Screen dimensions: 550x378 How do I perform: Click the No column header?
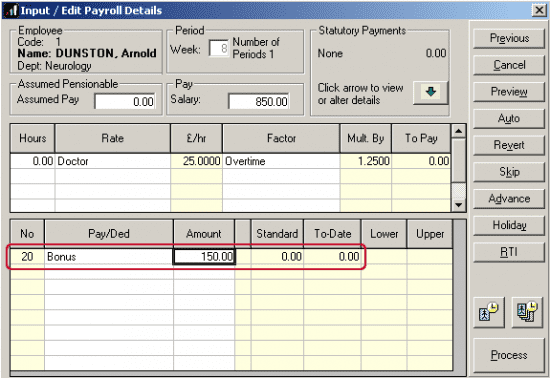click(x=27, y=234)
